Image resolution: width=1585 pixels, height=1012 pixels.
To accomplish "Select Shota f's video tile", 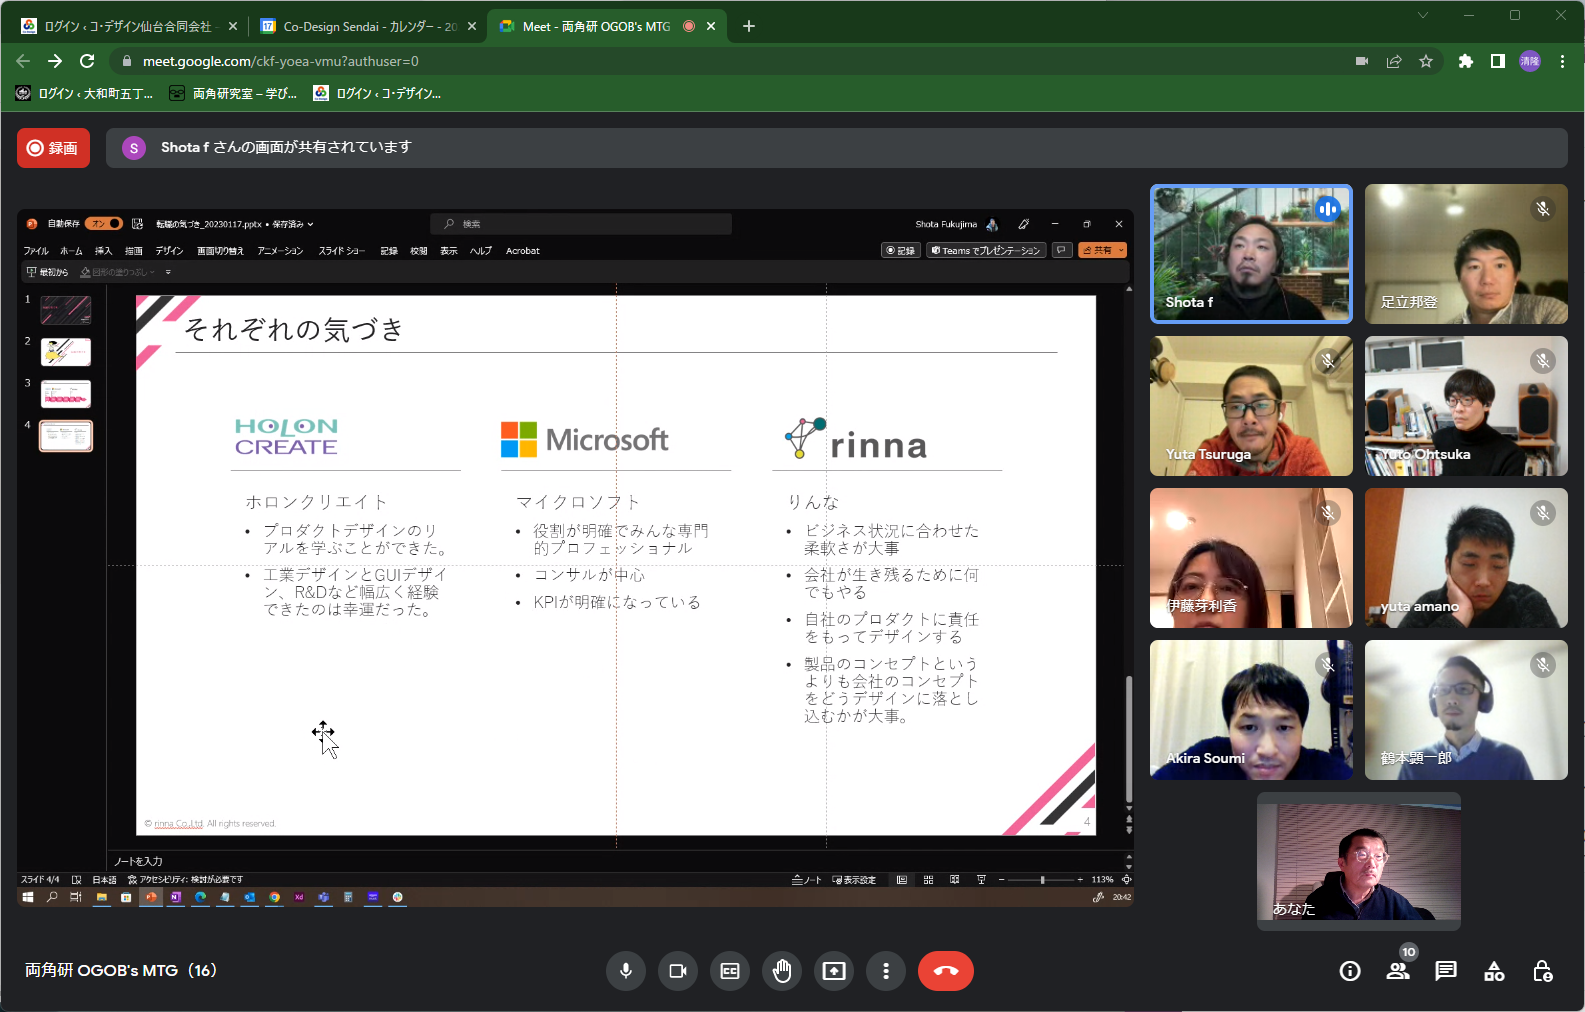I will tap(1251, 254).
